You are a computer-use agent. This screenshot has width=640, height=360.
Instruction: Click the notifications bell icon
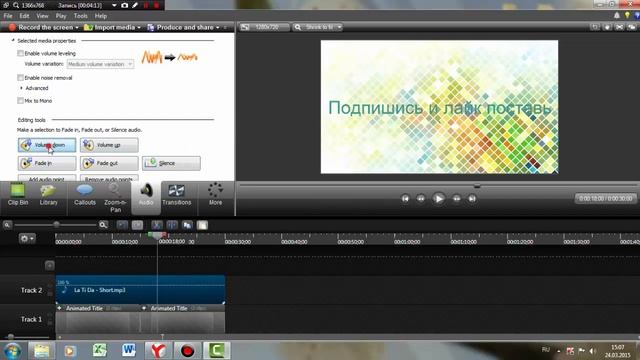(x=616, y=16)
